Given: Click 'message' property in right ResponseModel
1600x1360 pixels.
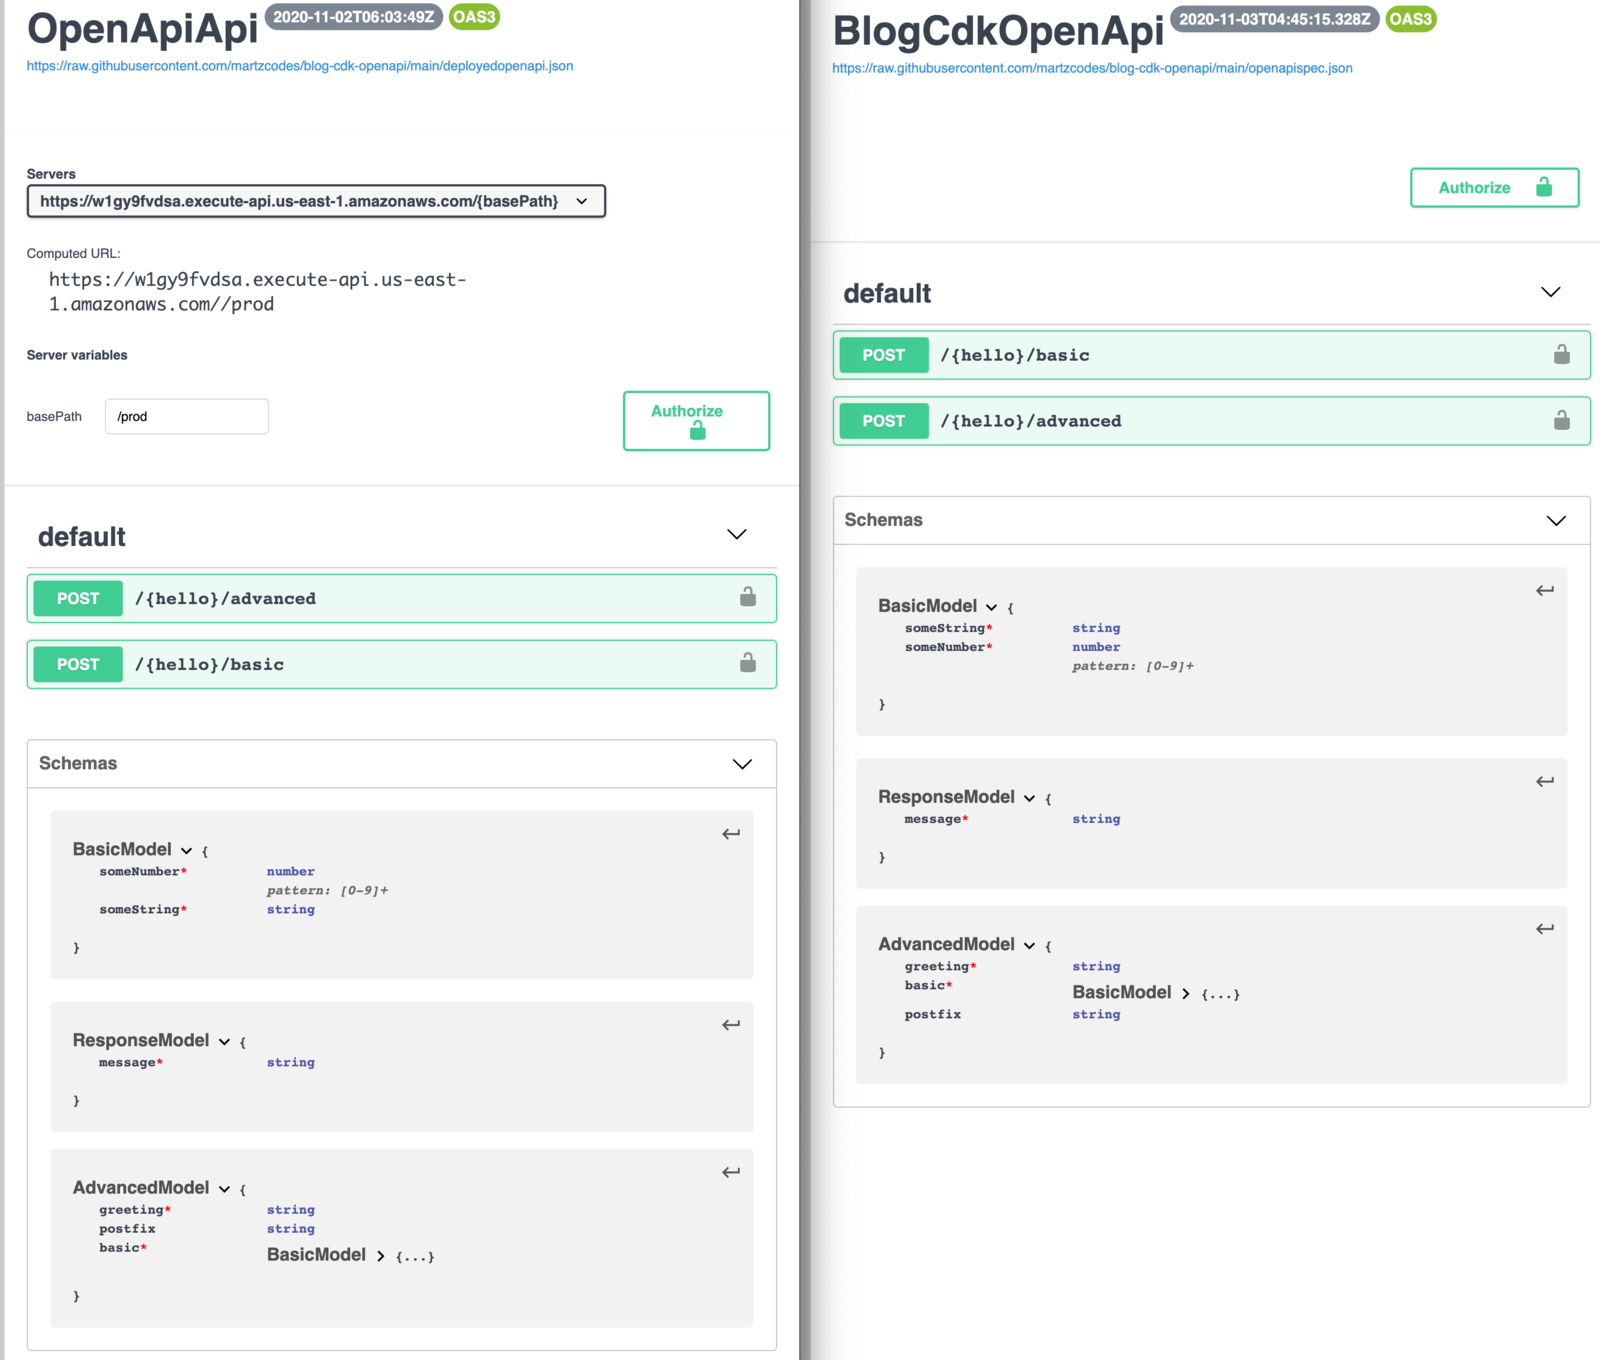Looking at the screenshot, I should click(937, 819).
